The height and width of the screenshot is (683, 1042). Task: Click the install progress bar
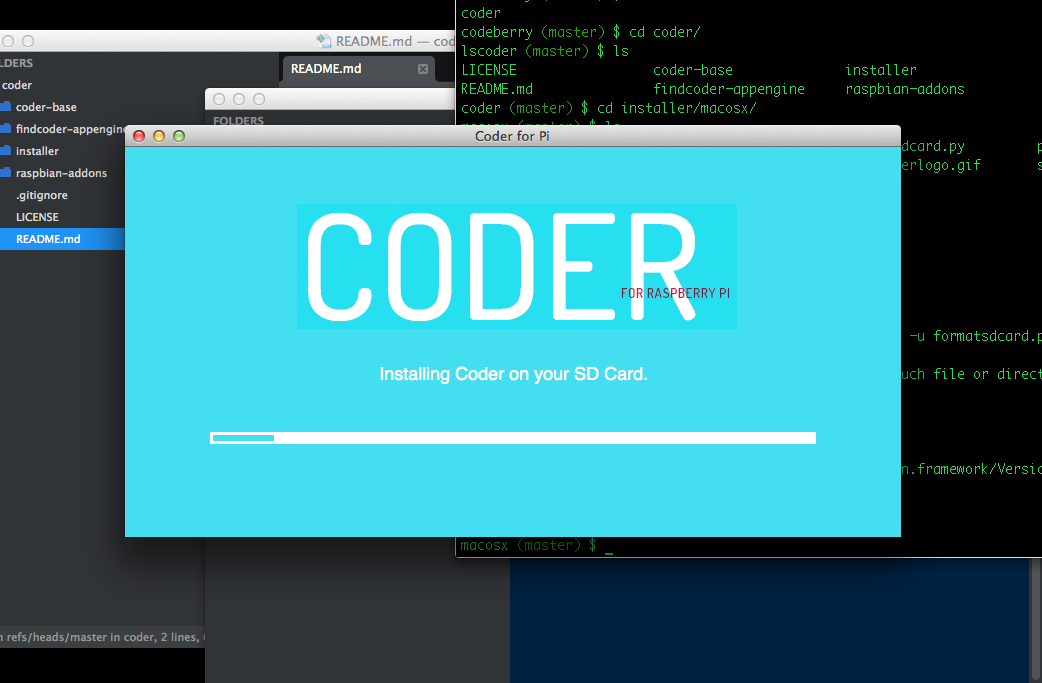pyautogui.click(x=513, y=438)
